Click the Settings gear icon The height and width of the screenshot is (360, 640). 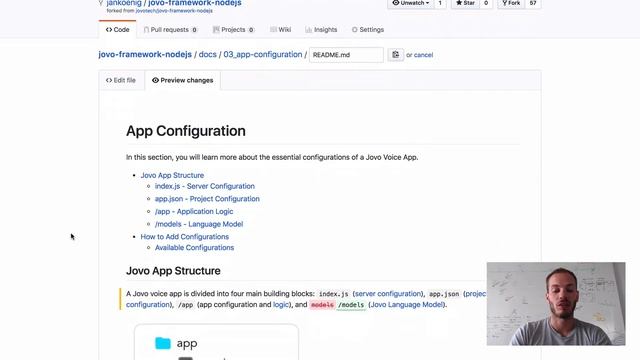[355, 30]
